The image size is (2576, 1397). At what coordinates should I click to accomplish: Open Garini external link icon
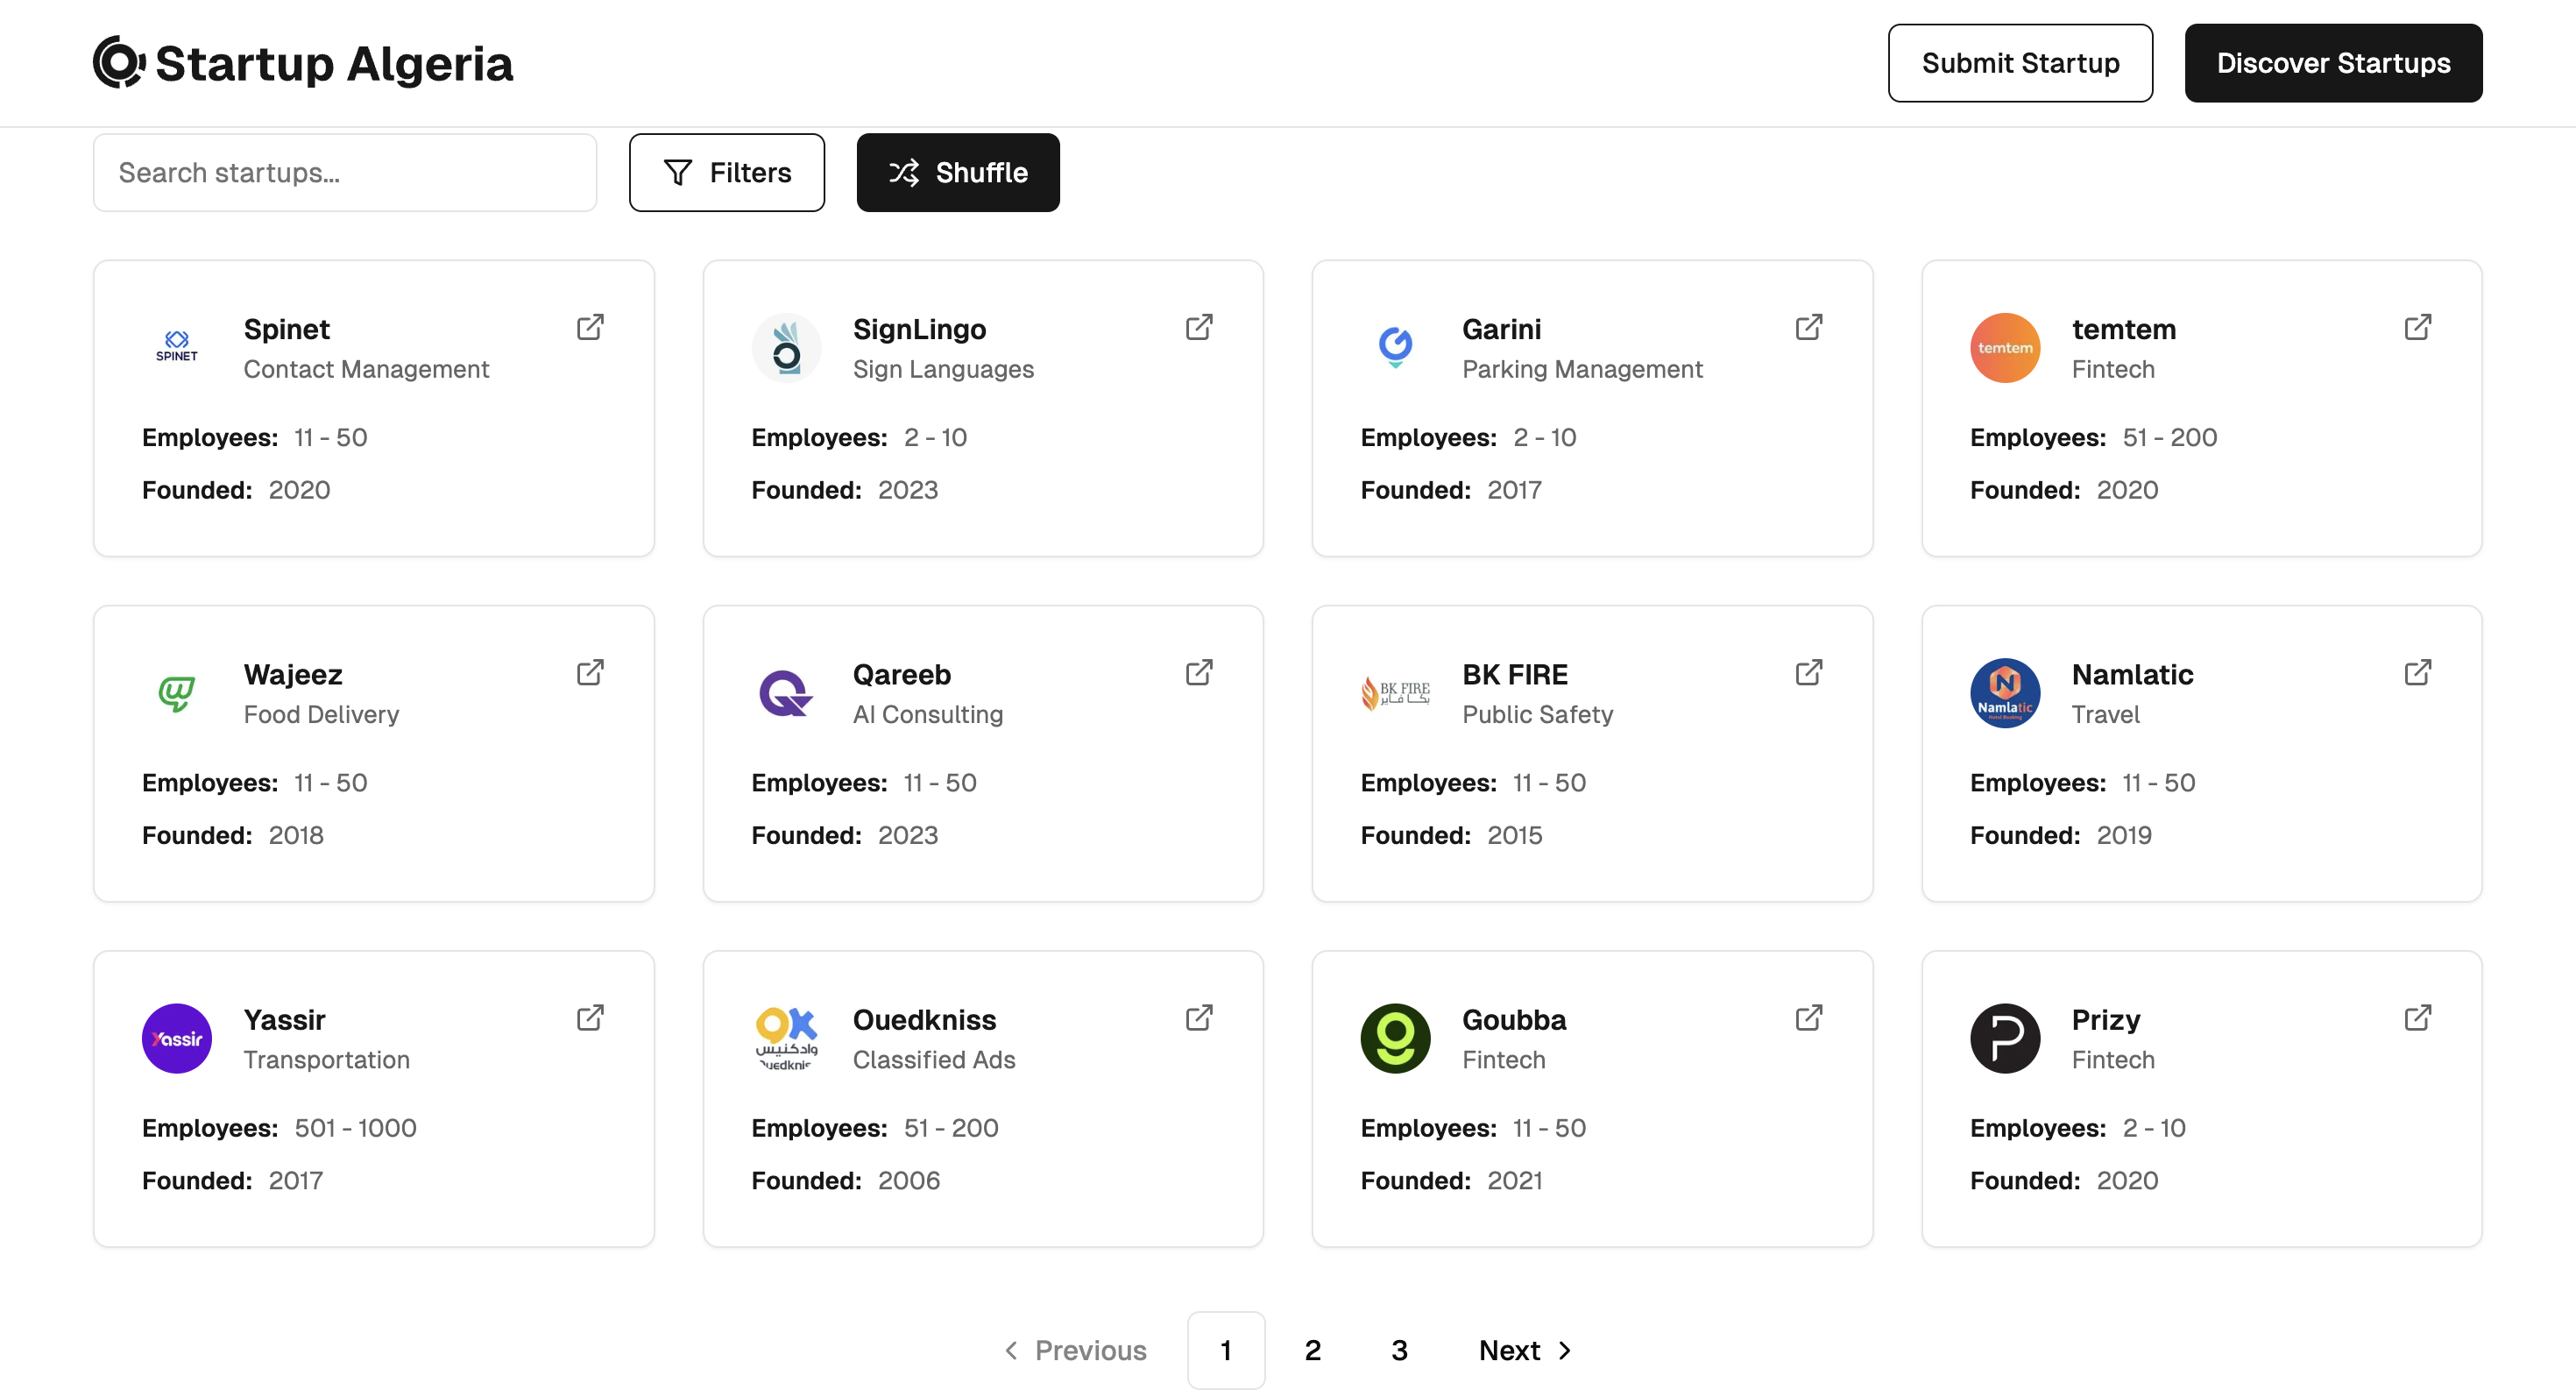pos(1808,327)
